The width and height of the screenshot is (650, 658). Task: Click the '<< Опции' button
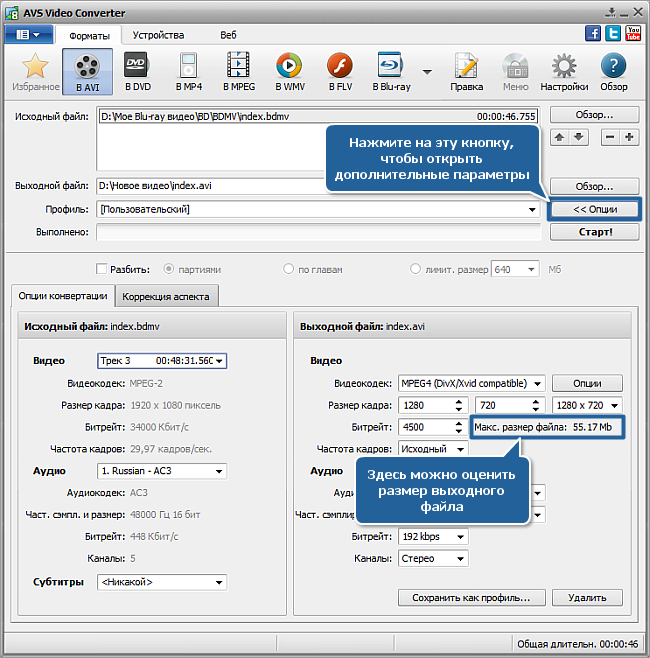pos(595,209)
